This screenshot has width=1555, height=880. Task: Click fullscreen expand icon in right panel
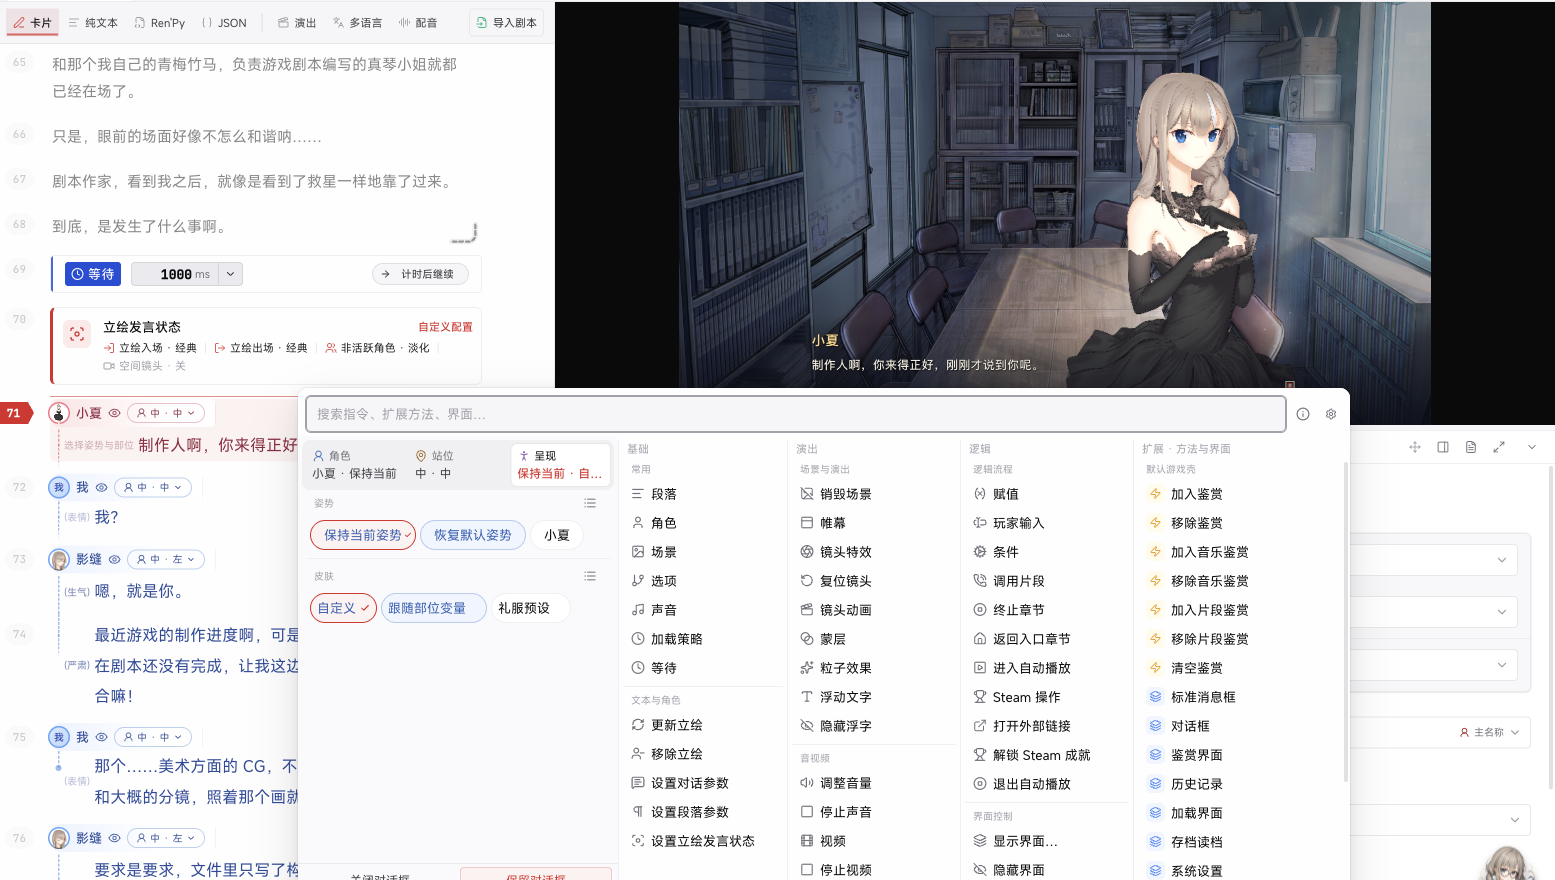[x=1499, y=447]
